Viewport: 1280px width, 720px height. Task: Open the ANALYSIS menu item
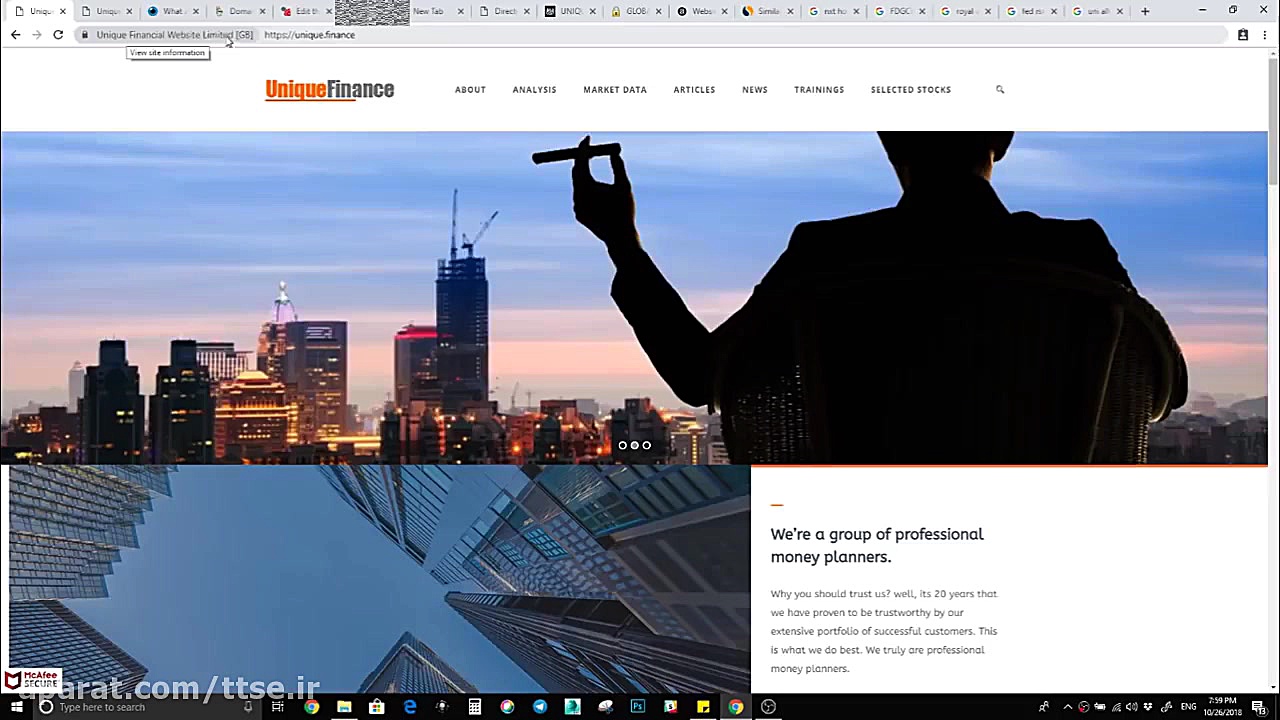point(534,90)
